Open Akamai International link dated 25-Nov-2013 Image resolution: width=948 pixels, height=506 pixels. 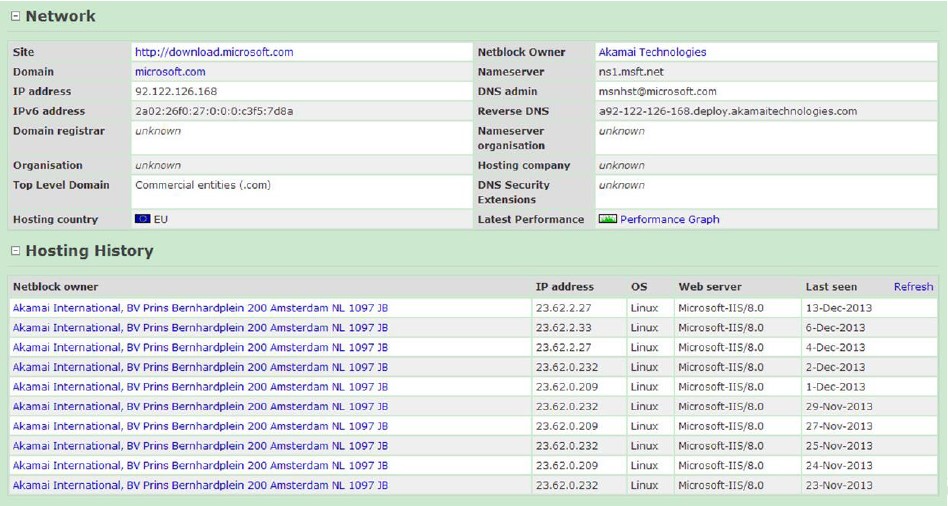(x=200, y=446)
